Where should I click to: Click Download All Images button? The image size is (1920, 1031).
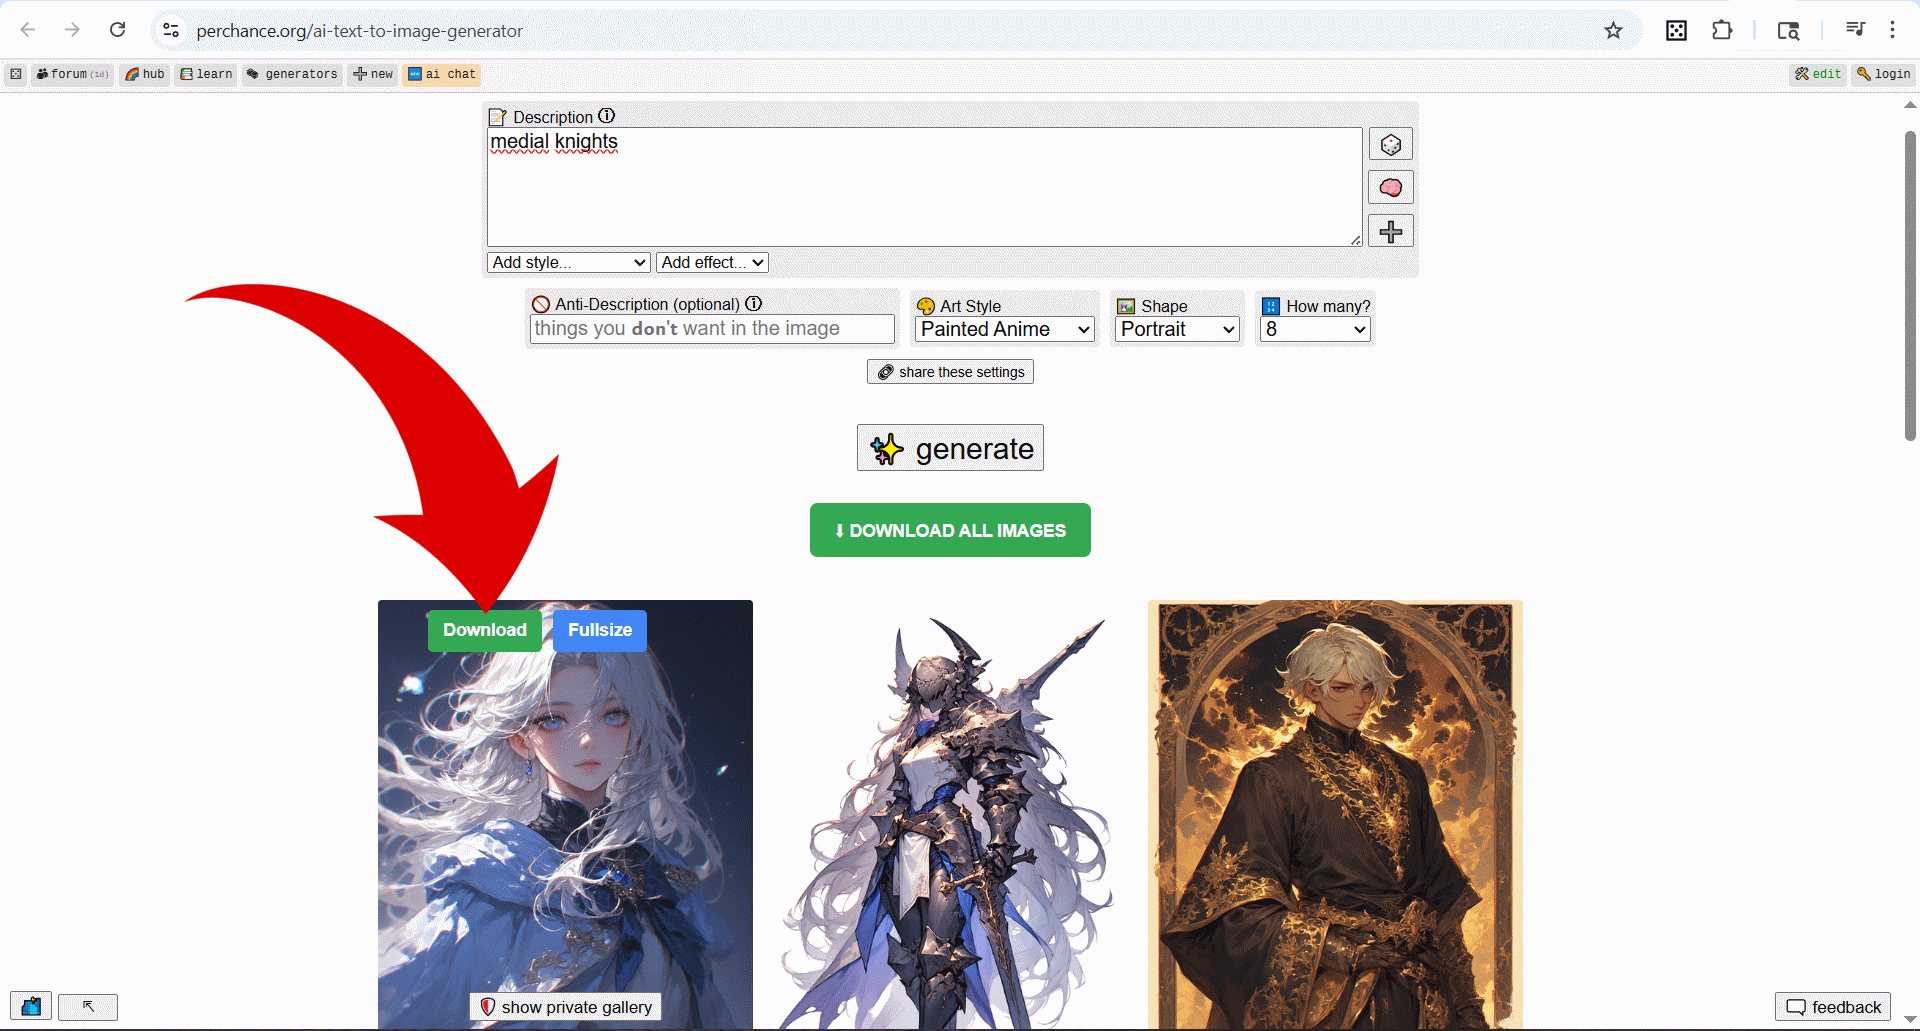pyautogui.click(x=950, y=530)
